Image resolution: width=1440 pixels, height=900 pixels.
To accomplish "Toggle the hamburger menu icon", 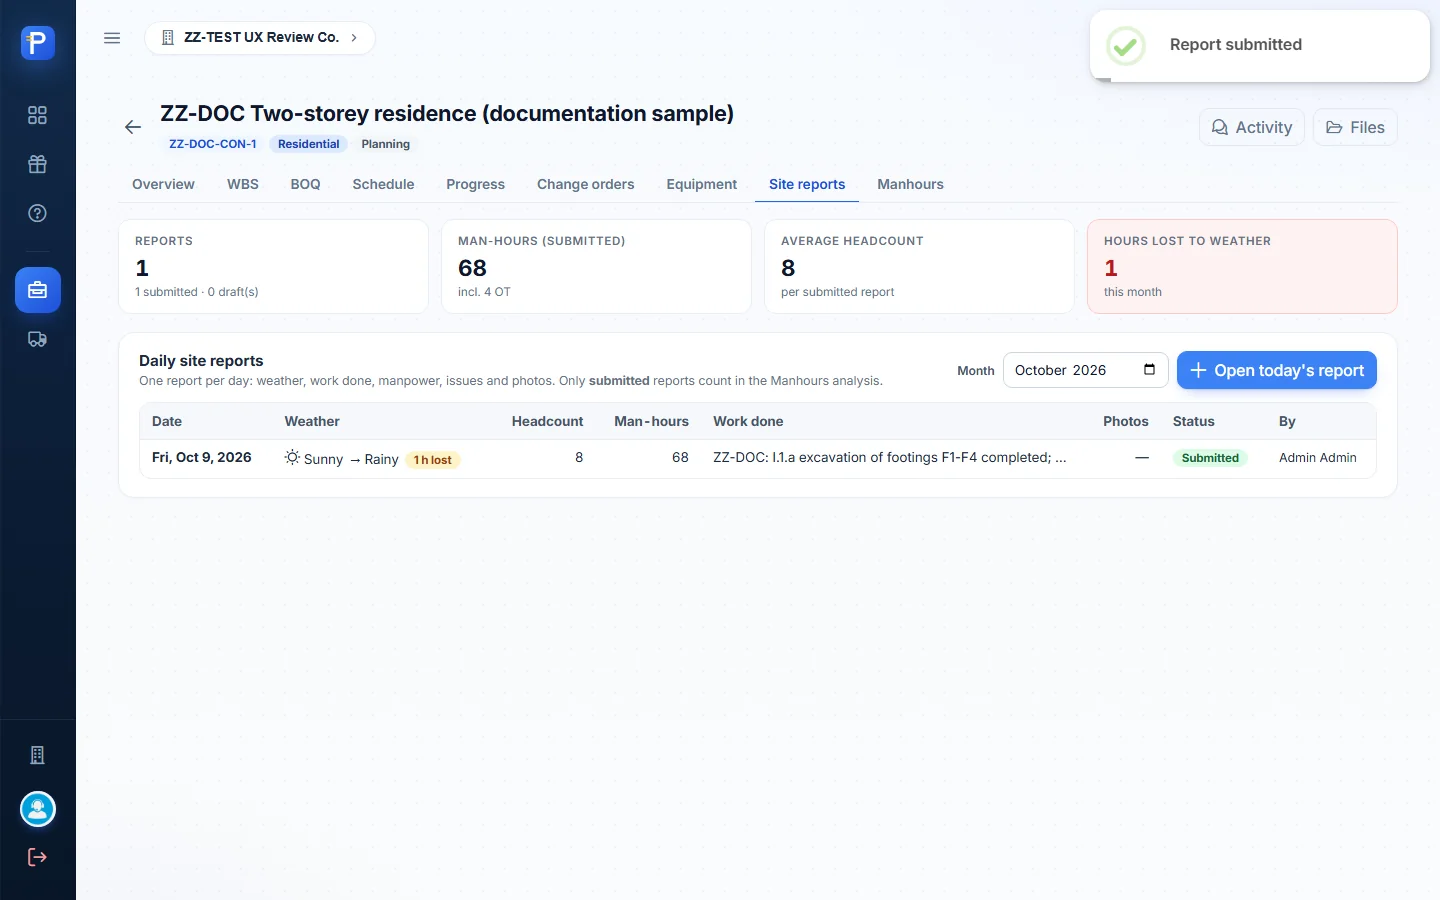I will (x=112, y=38).
